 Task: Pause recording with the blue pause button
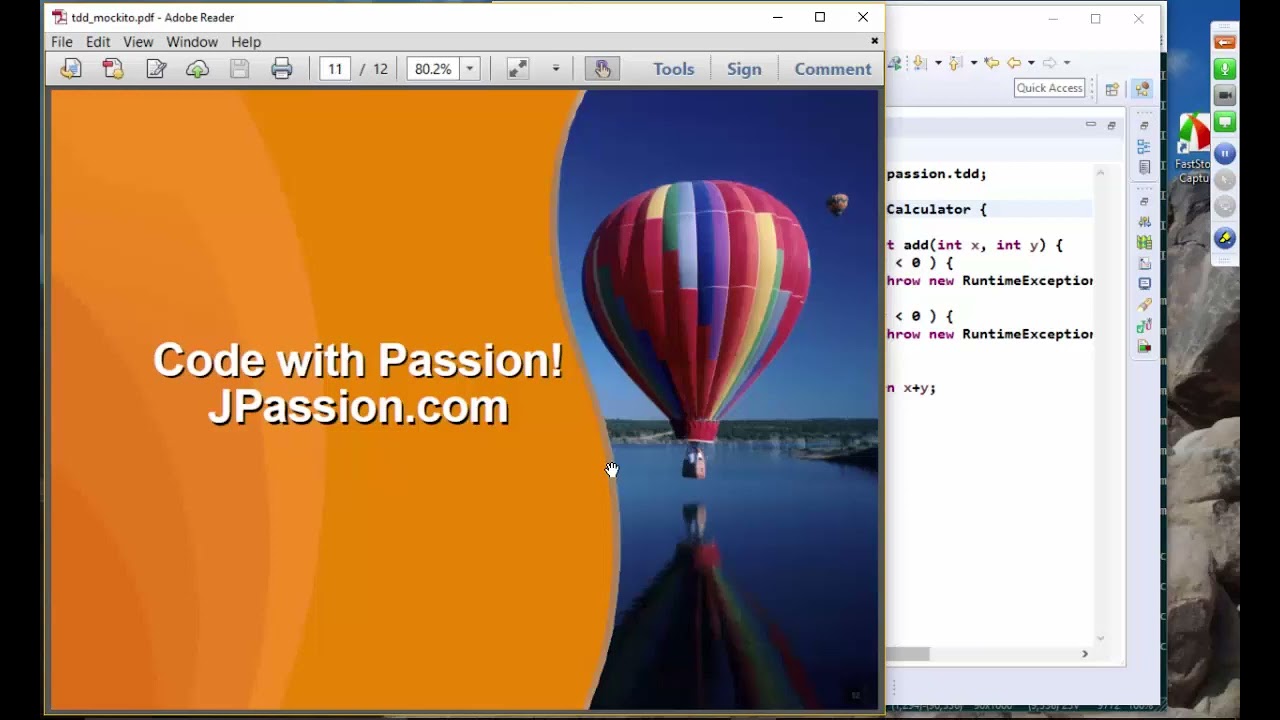[x=1224, y=153]
